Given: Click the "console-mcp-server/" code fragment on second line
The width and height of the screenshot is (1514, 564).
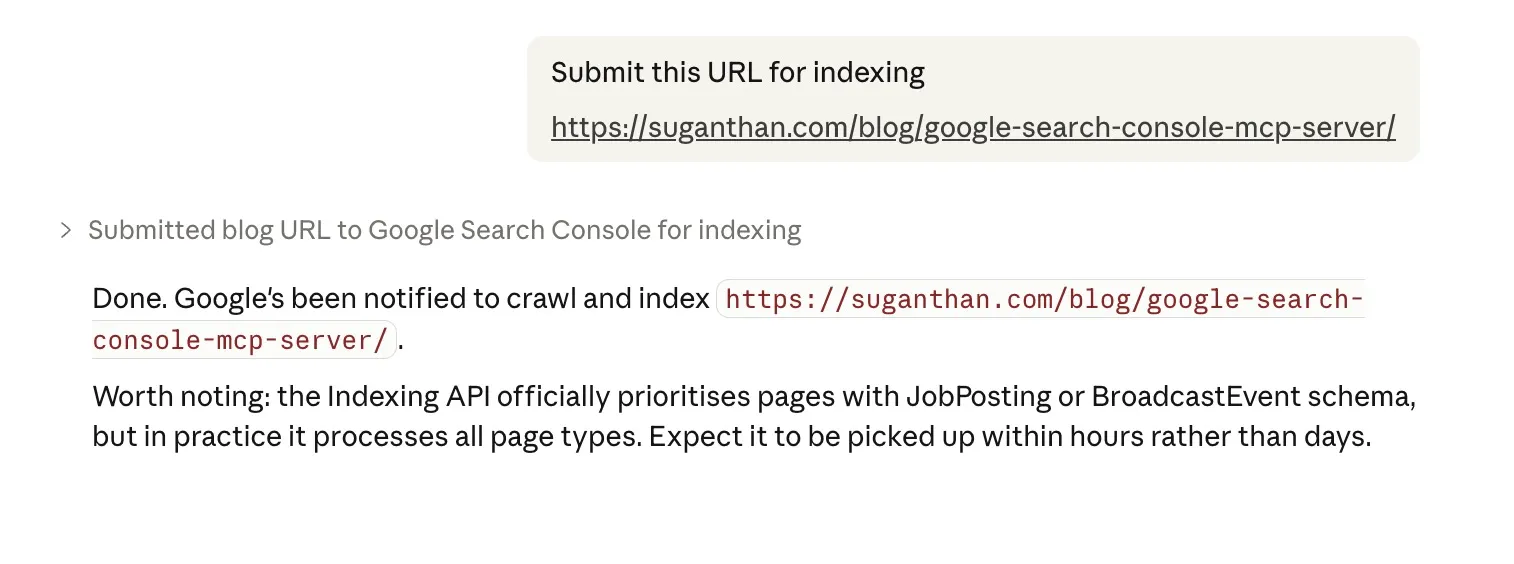Looking at the screenshot, I should [240, 340].
